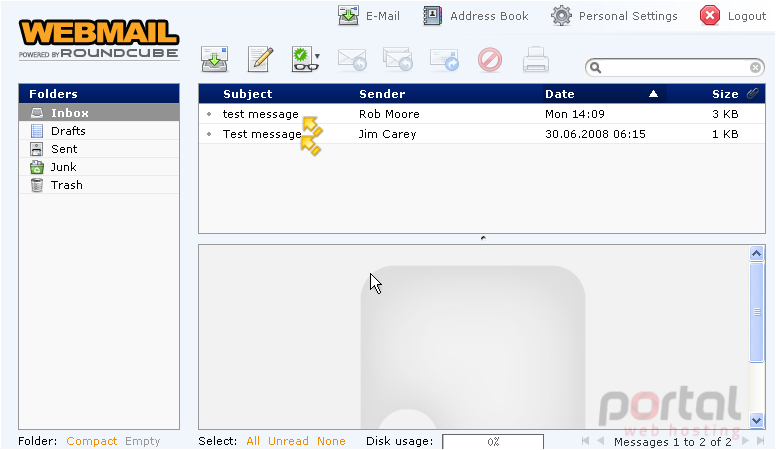Collapse the preview pane splitter handle
Image resolution: width=776 pixels, height=450 pixels.
pos(483,238)
